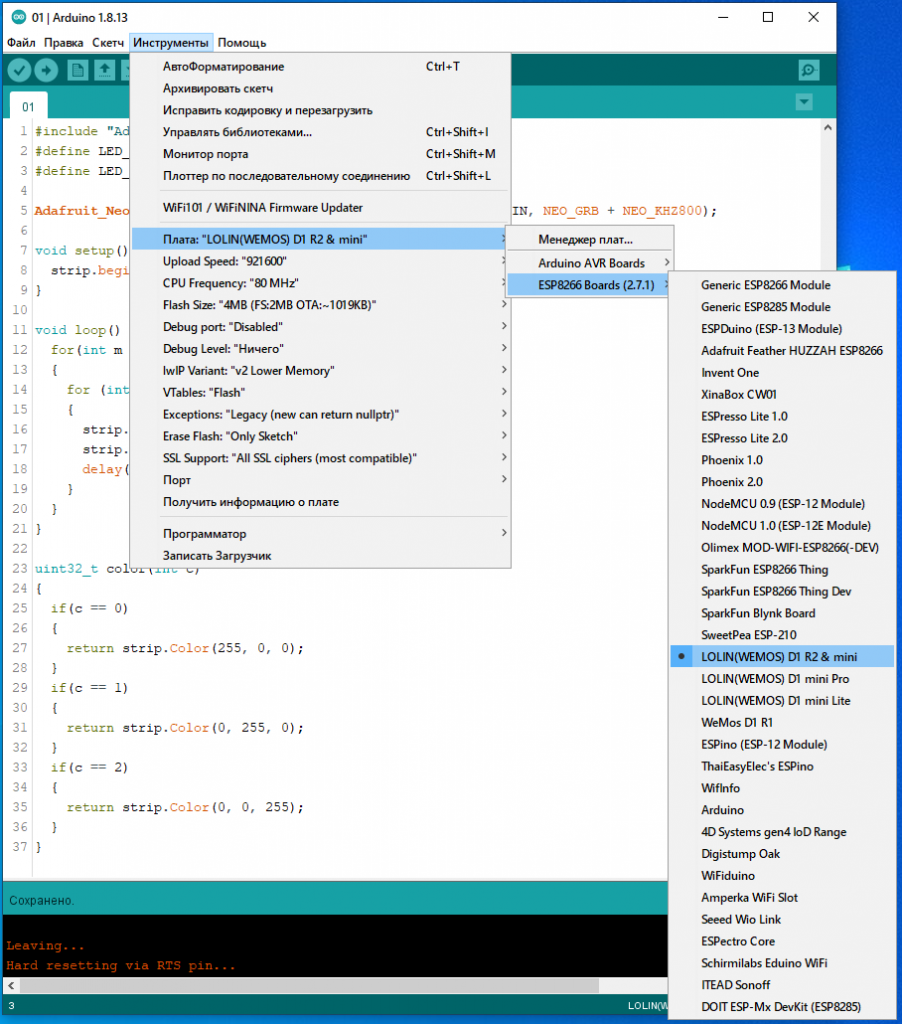Image resolution: width=902 pixels, height=1024 pixels.
Task: Click the Verify sketch checkmark icon
Action: (20, 70)
